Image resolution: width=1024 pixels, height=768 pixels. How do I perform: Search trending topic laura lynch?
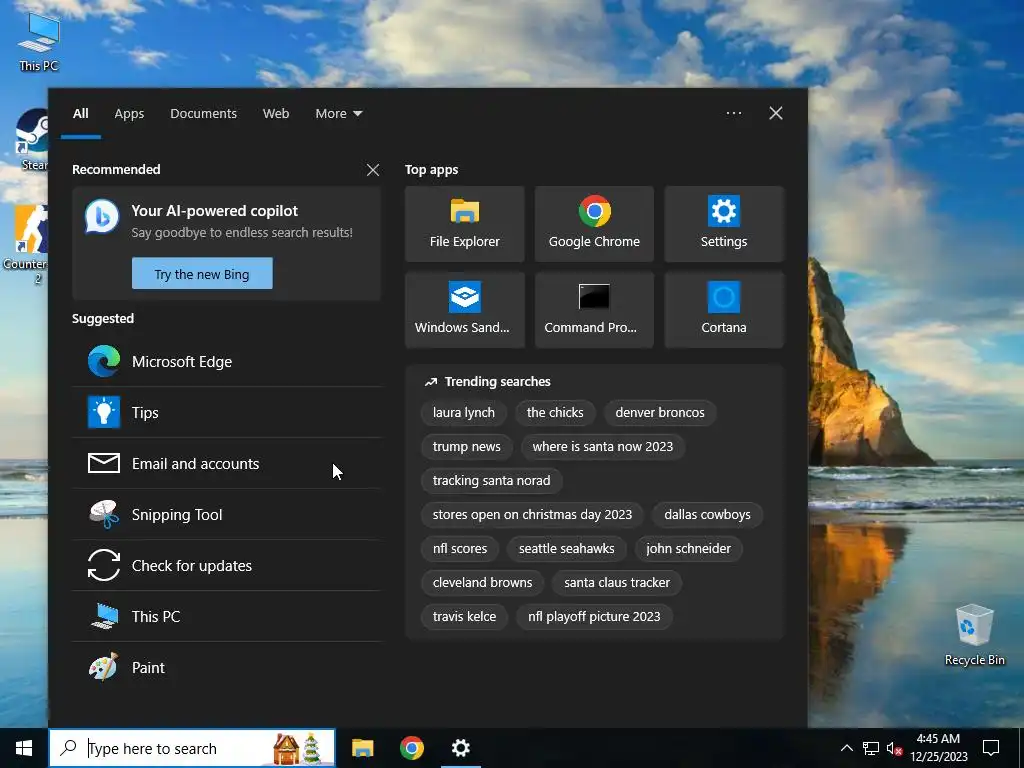[x=464, y=413]
